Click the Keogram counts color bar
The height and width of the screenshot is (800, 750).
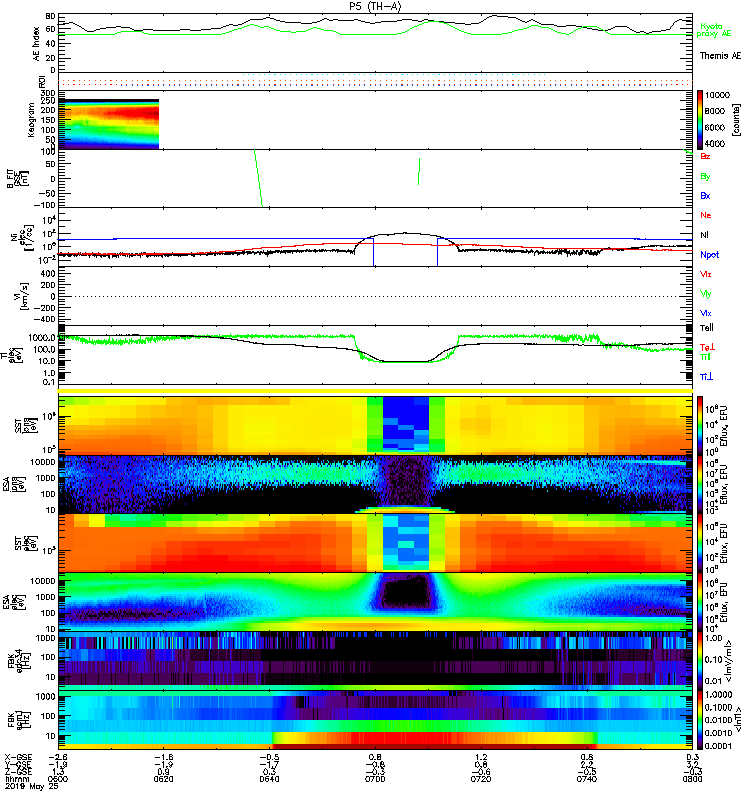(700, 120)
